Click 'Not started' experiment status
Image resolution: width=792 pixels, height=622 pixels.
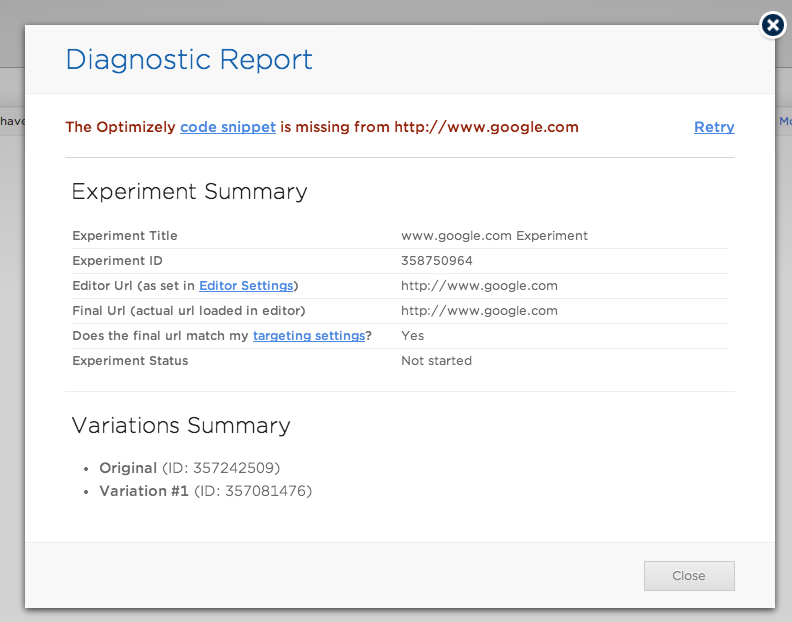pos(436,361)
